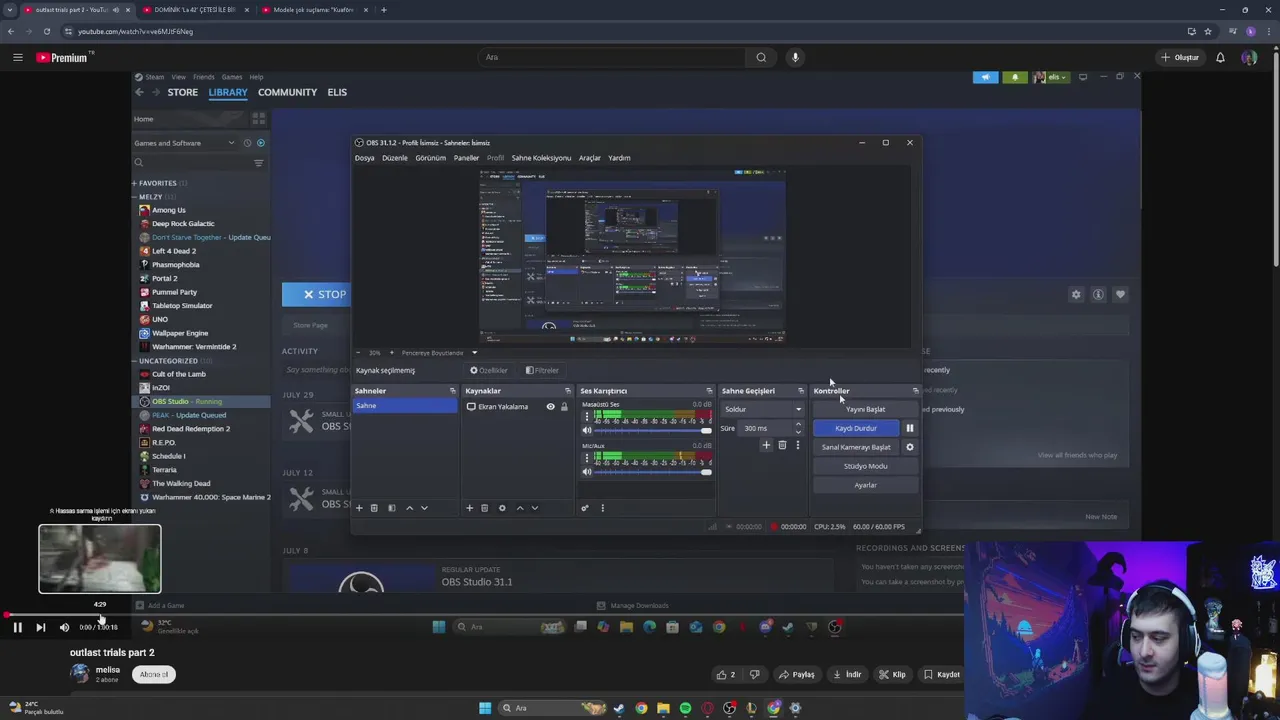Open the Araçlar menu in OBS
The image size is (1280, 720).
(590, 158)
